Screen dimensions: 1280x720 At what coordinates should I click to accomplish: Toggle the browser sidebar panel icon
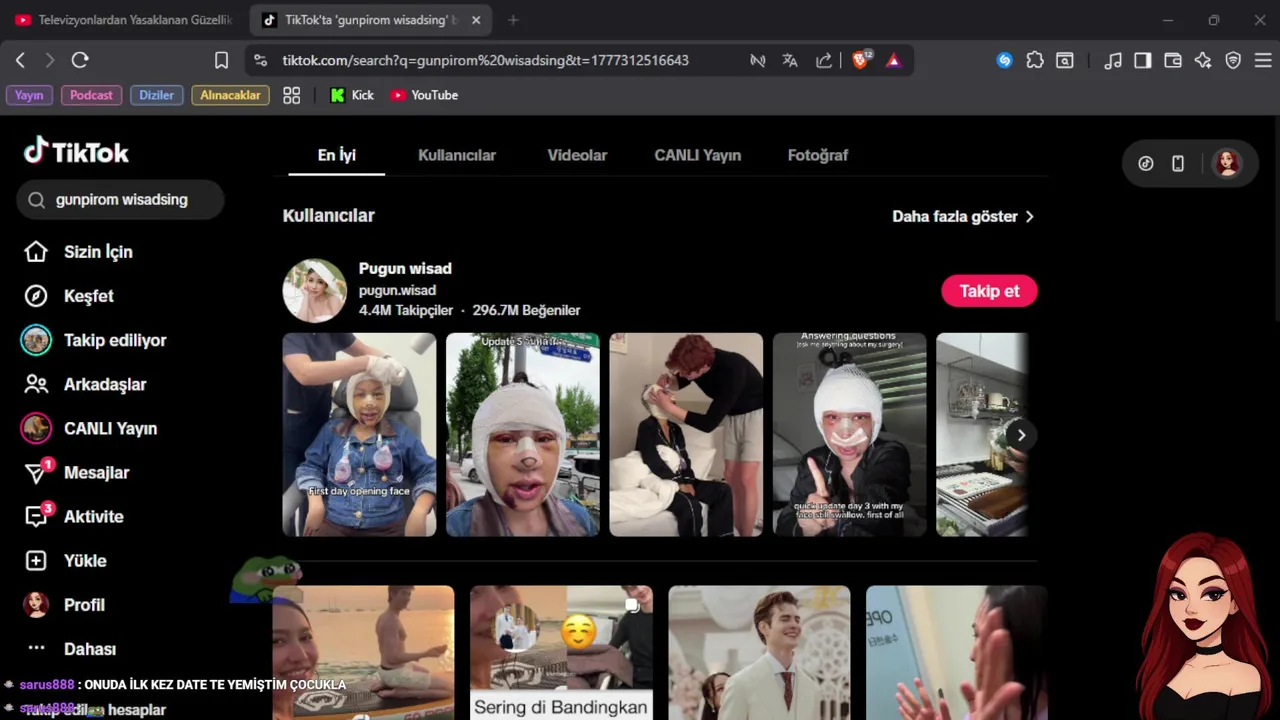point(1143,60)
